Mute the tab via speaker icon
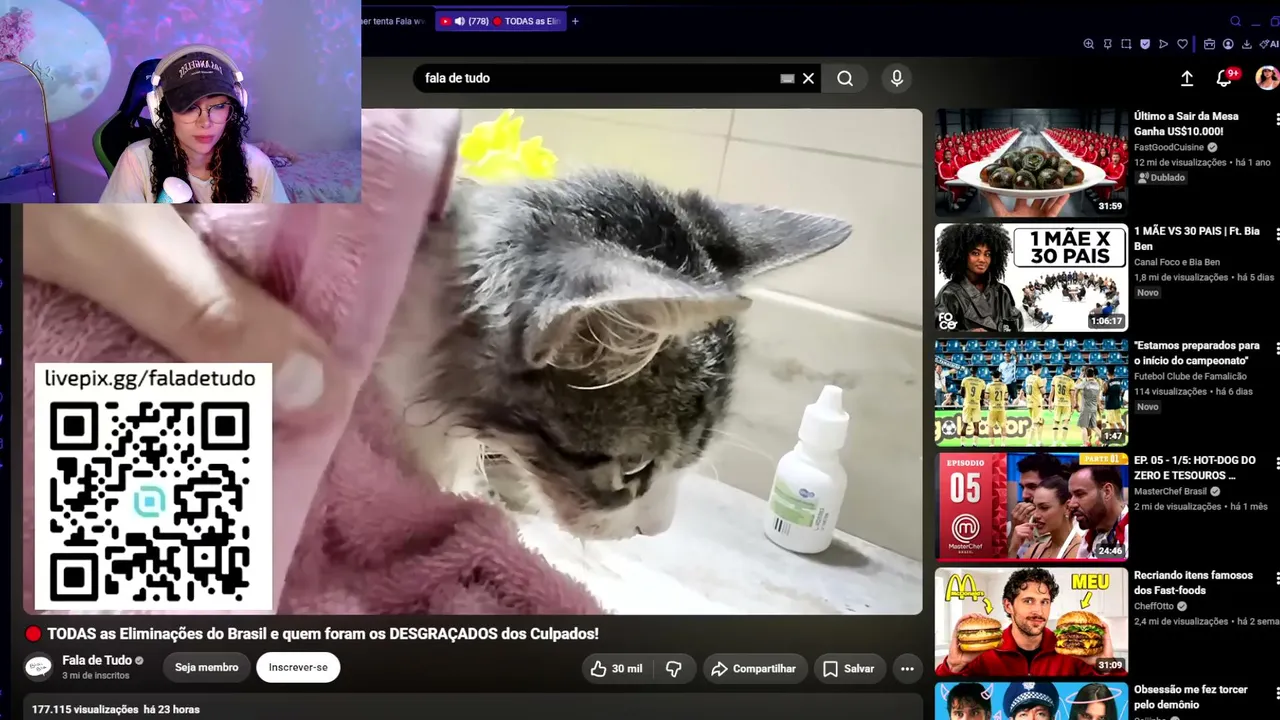This screenshot has height=720, width=1280. tap(460, 21)
